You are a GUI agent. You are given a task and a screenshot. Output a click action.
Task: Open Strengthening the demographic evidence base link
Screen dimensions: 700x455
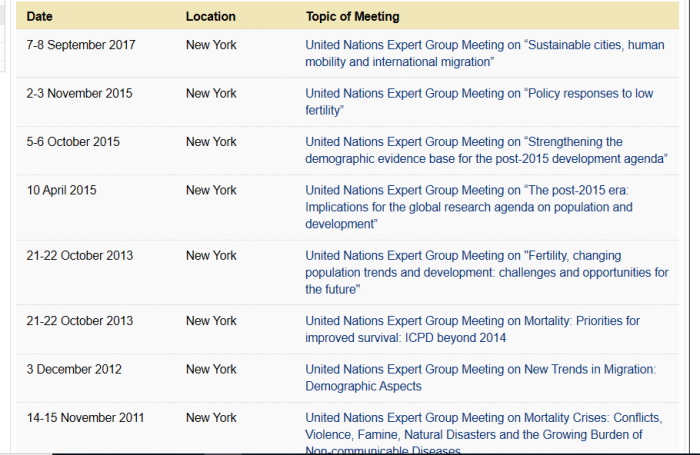pos(487,150)
